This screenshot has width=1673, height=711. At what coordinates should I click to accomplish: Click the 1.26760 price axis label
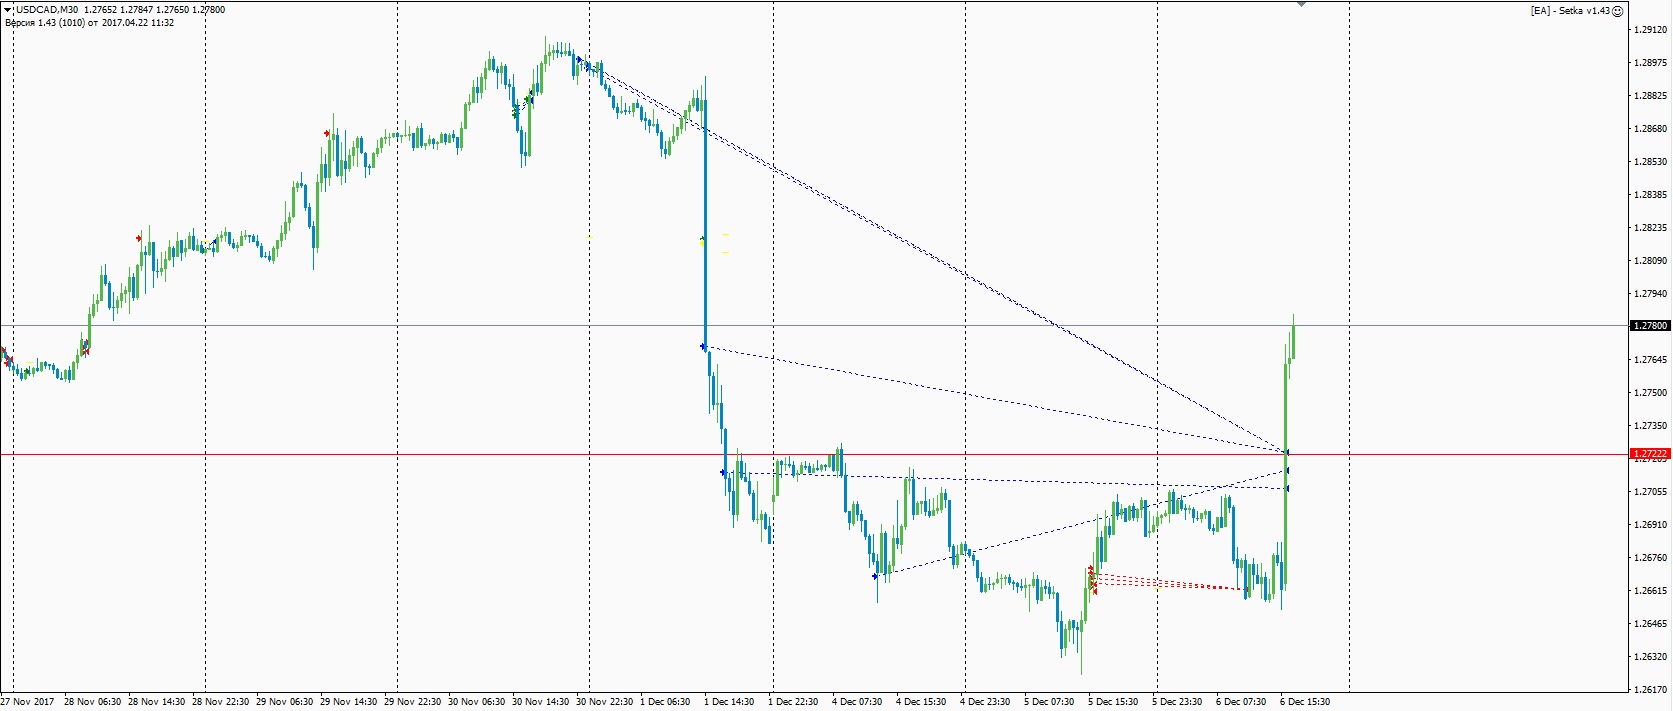[x=1650, y=558]
